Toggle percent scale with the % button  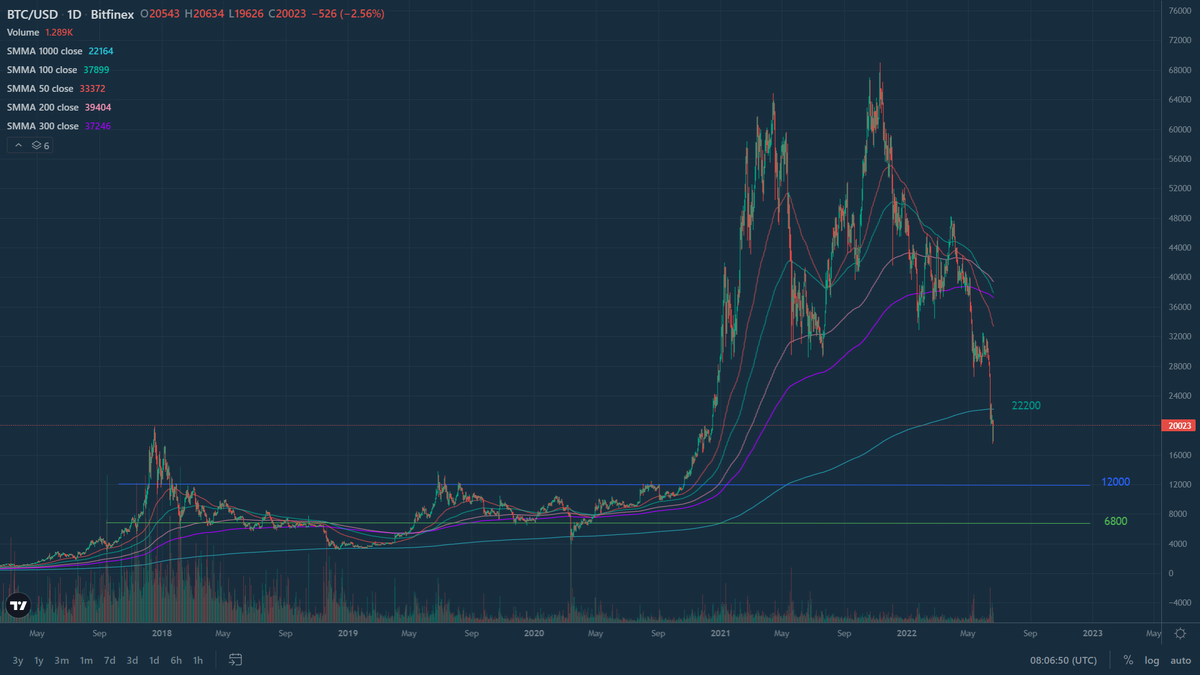click(1128, 661)
